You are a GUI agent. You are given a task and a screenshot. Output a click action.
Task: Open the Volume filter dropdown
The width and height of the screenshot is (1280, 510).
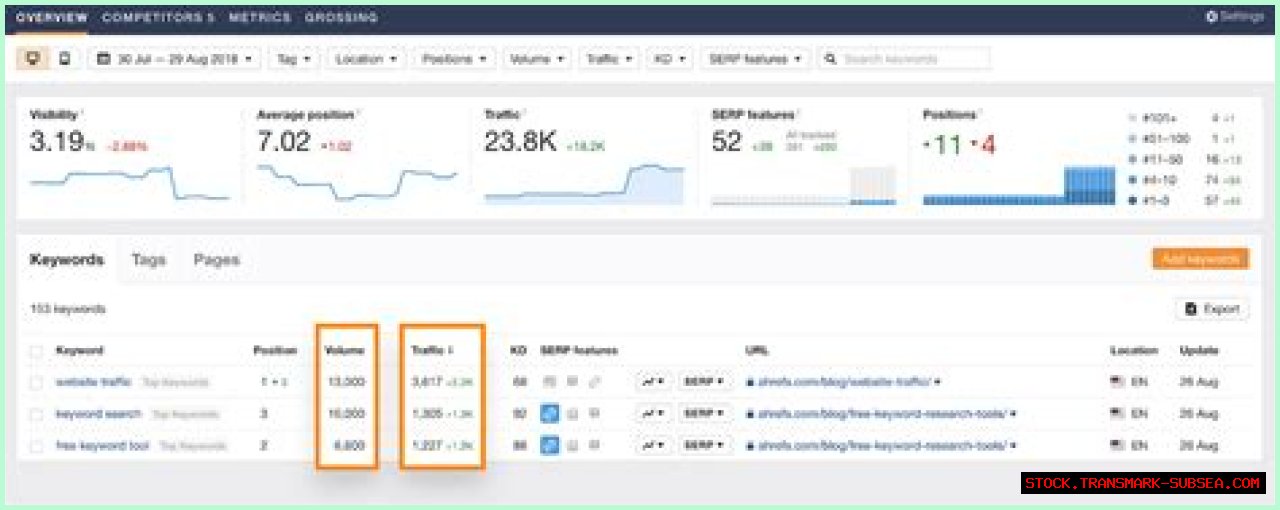click(x=538, y=59)
